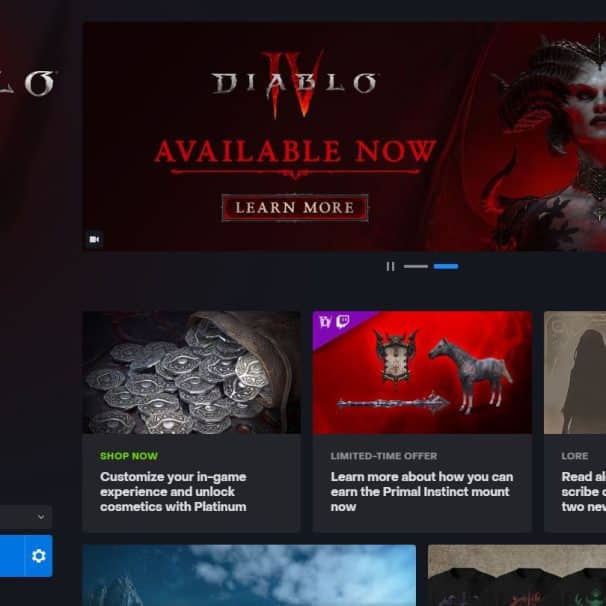The width and height of the screenshot is (606, 606).
Task: Click the Available Now banner headline
Action: click(295, 151)
